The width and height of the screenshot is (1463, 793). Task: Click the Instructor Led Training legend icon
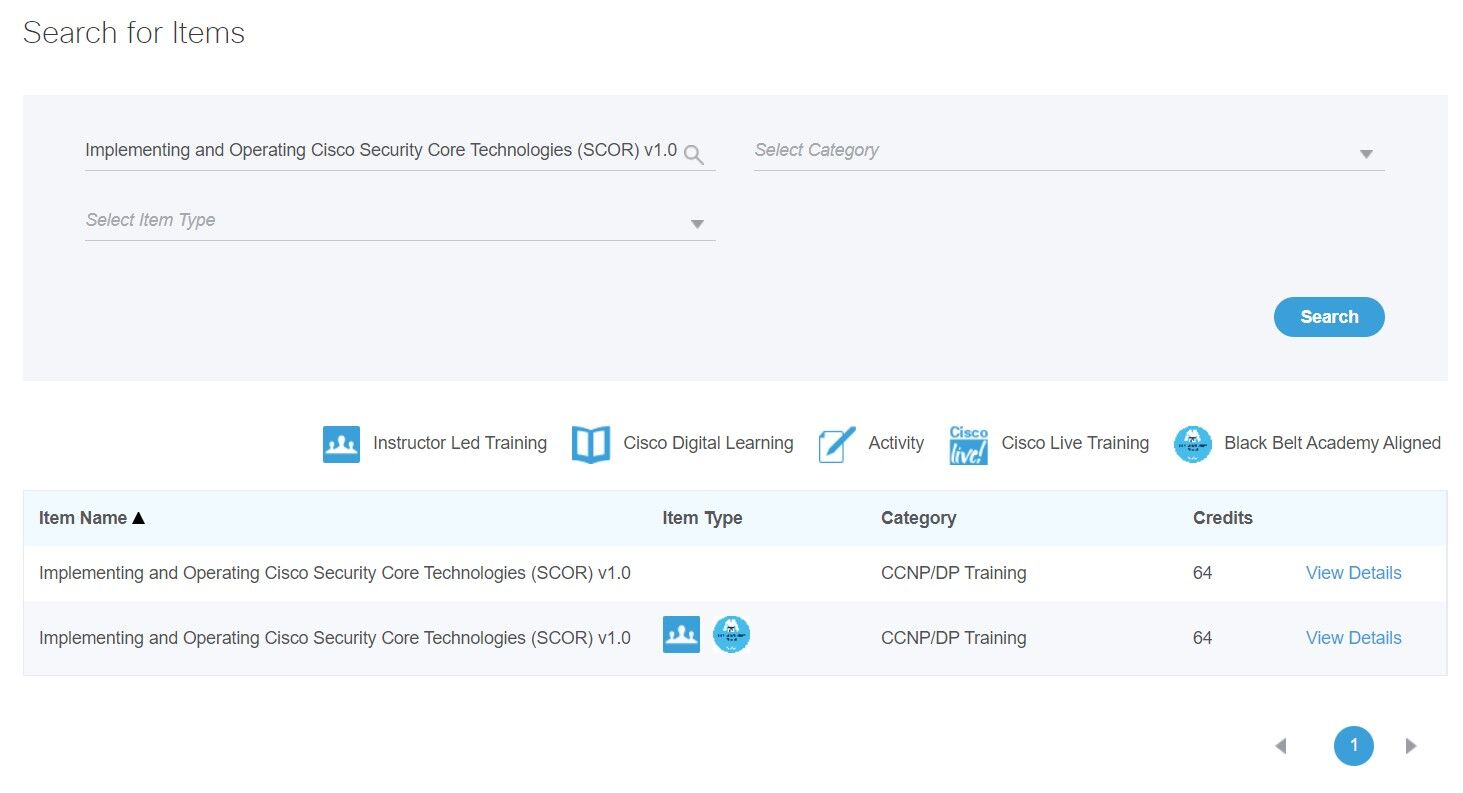point(341,444)
